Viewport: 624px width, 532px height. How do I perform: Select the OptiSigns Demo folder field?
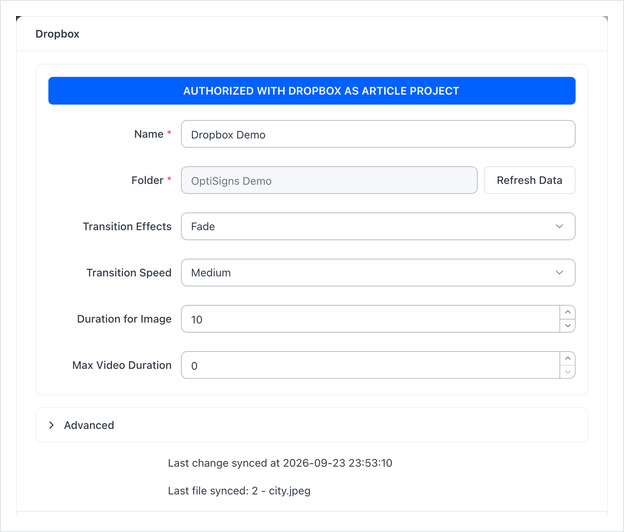(x=329, y=181)
